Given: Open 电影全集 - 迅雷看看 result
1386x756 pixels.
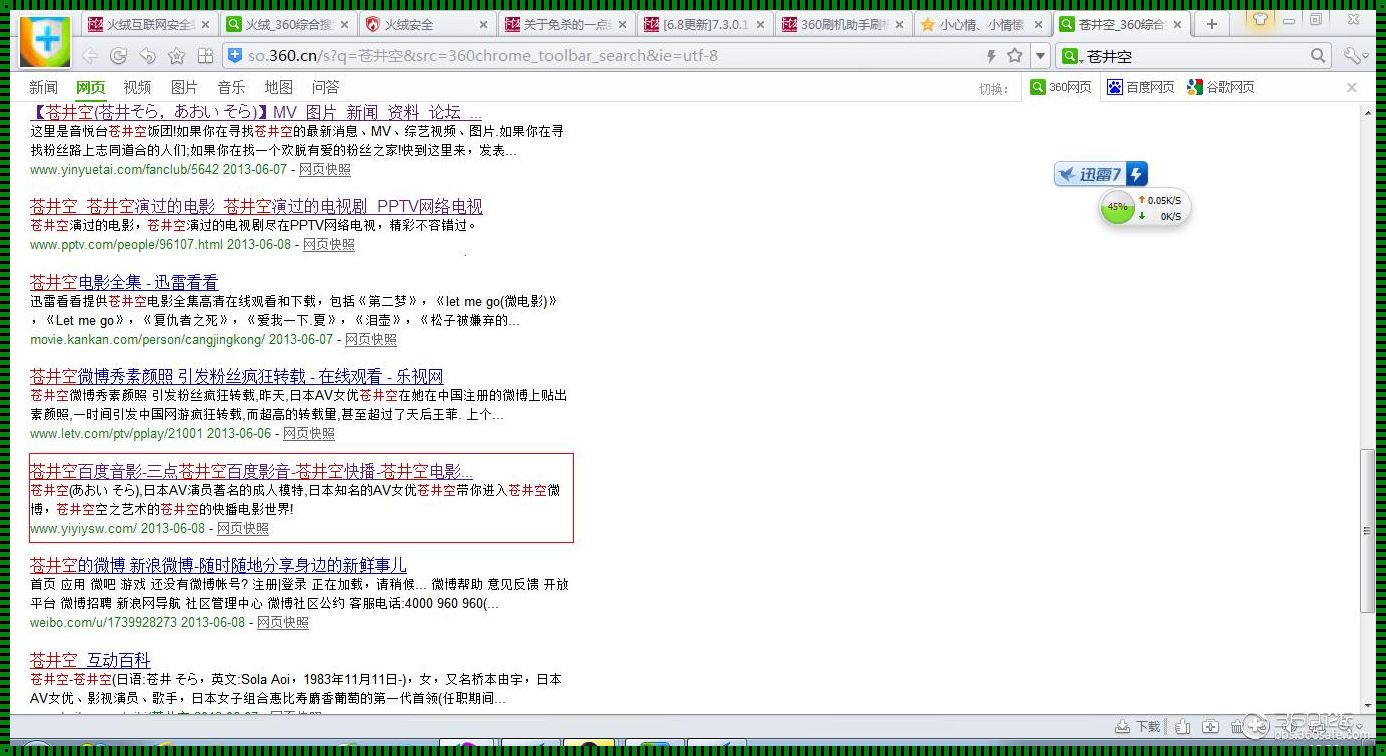Looking at the screenshot, I should (124, 283).
